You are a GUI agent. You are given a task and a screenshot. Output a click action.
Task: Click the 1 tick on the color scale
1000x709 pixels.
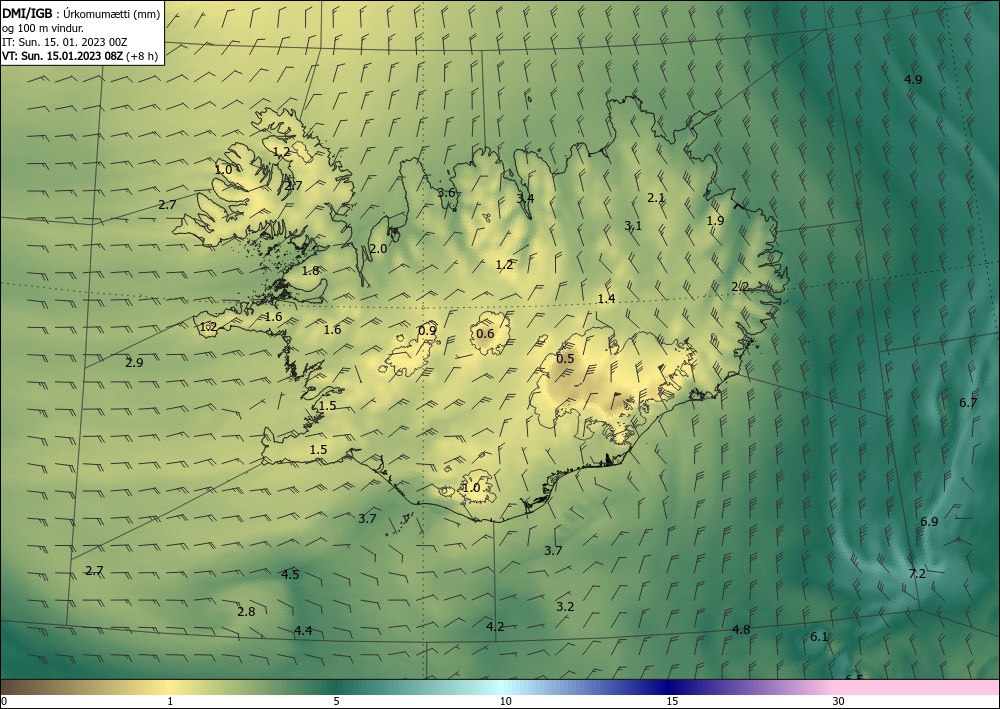click(170, 702)
